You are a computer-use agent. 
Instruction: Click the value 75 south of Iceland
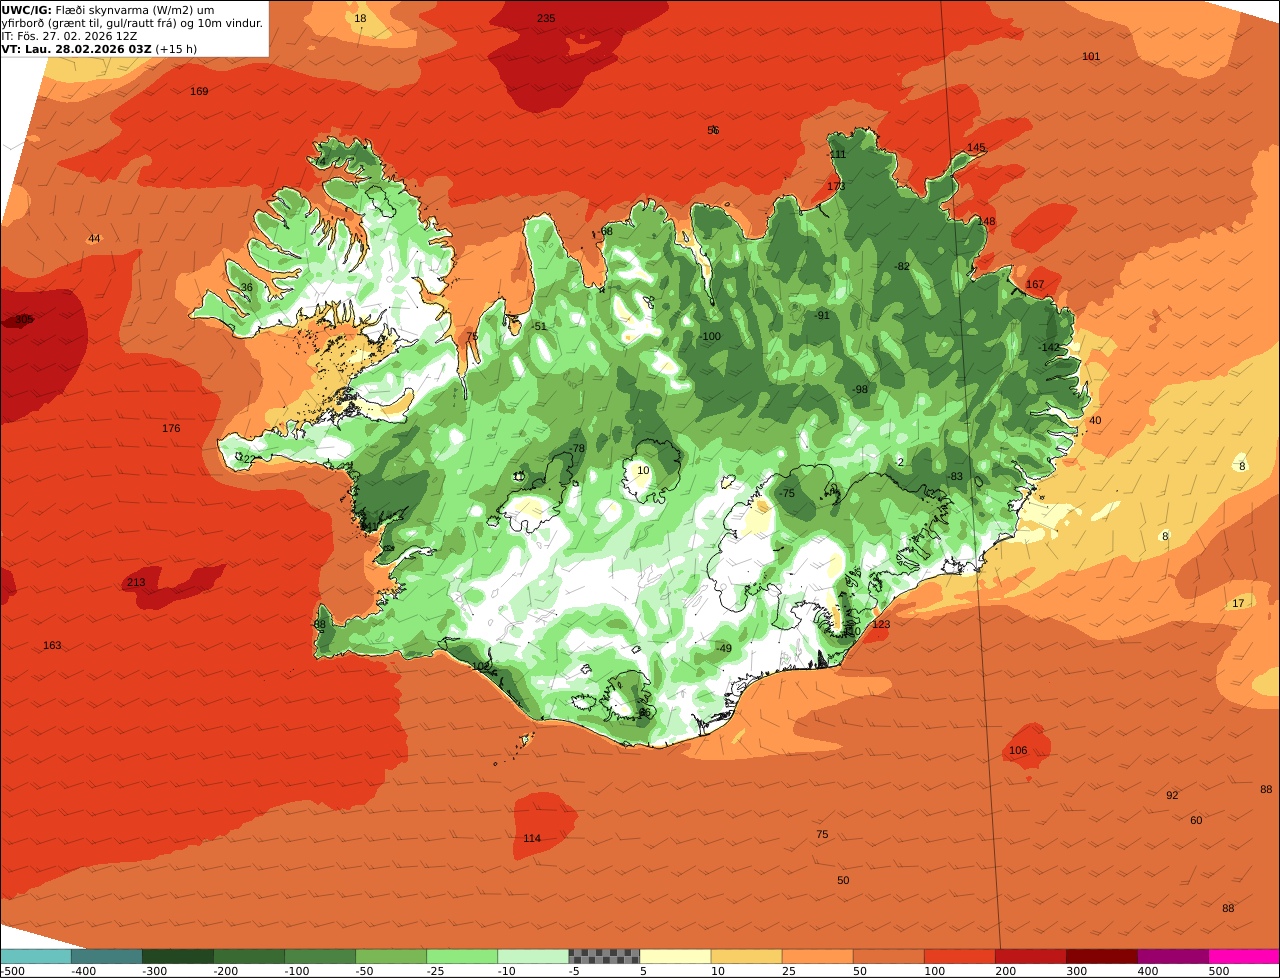[822, 834]
